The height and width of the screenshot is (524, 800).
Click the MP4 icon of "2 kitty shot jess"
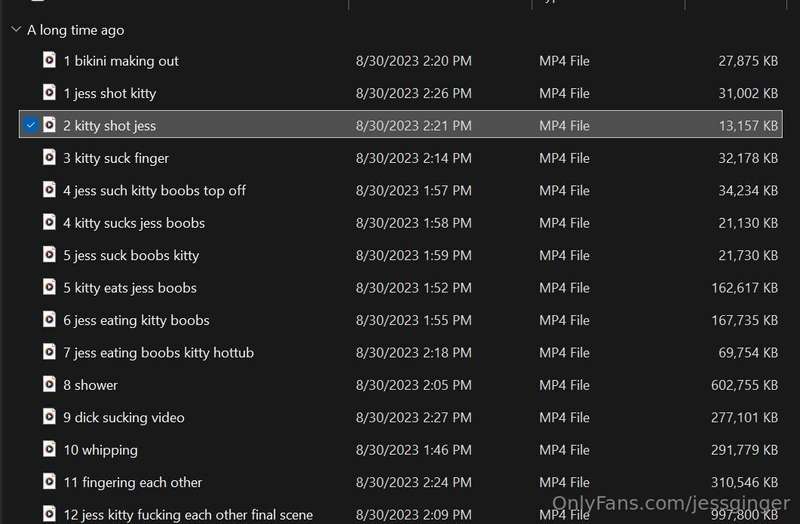[x=49, y=124]
